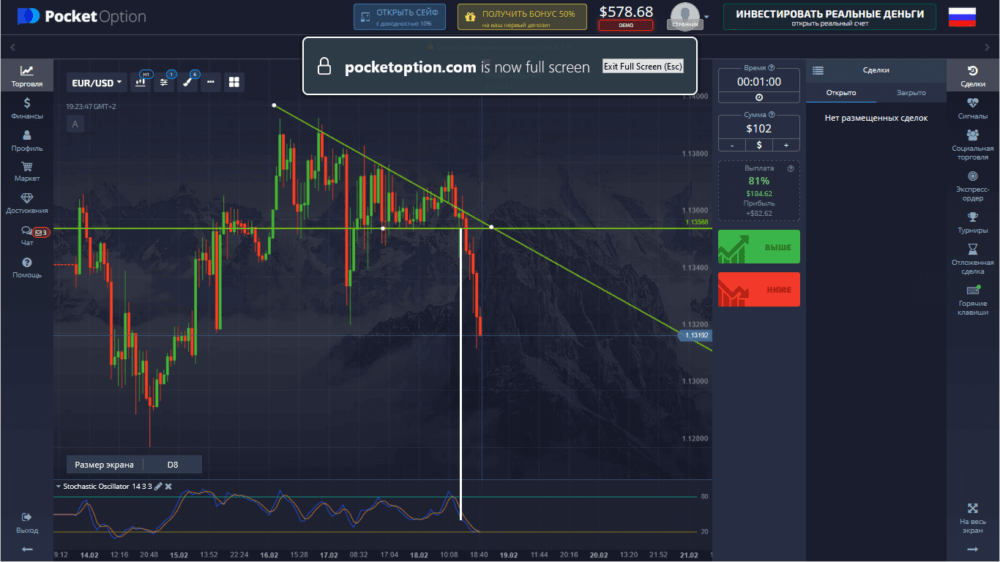This screenshot has width=1000, height=562.
Task: Click the green ВЫШЕ buy button
Action: (759, 248)
